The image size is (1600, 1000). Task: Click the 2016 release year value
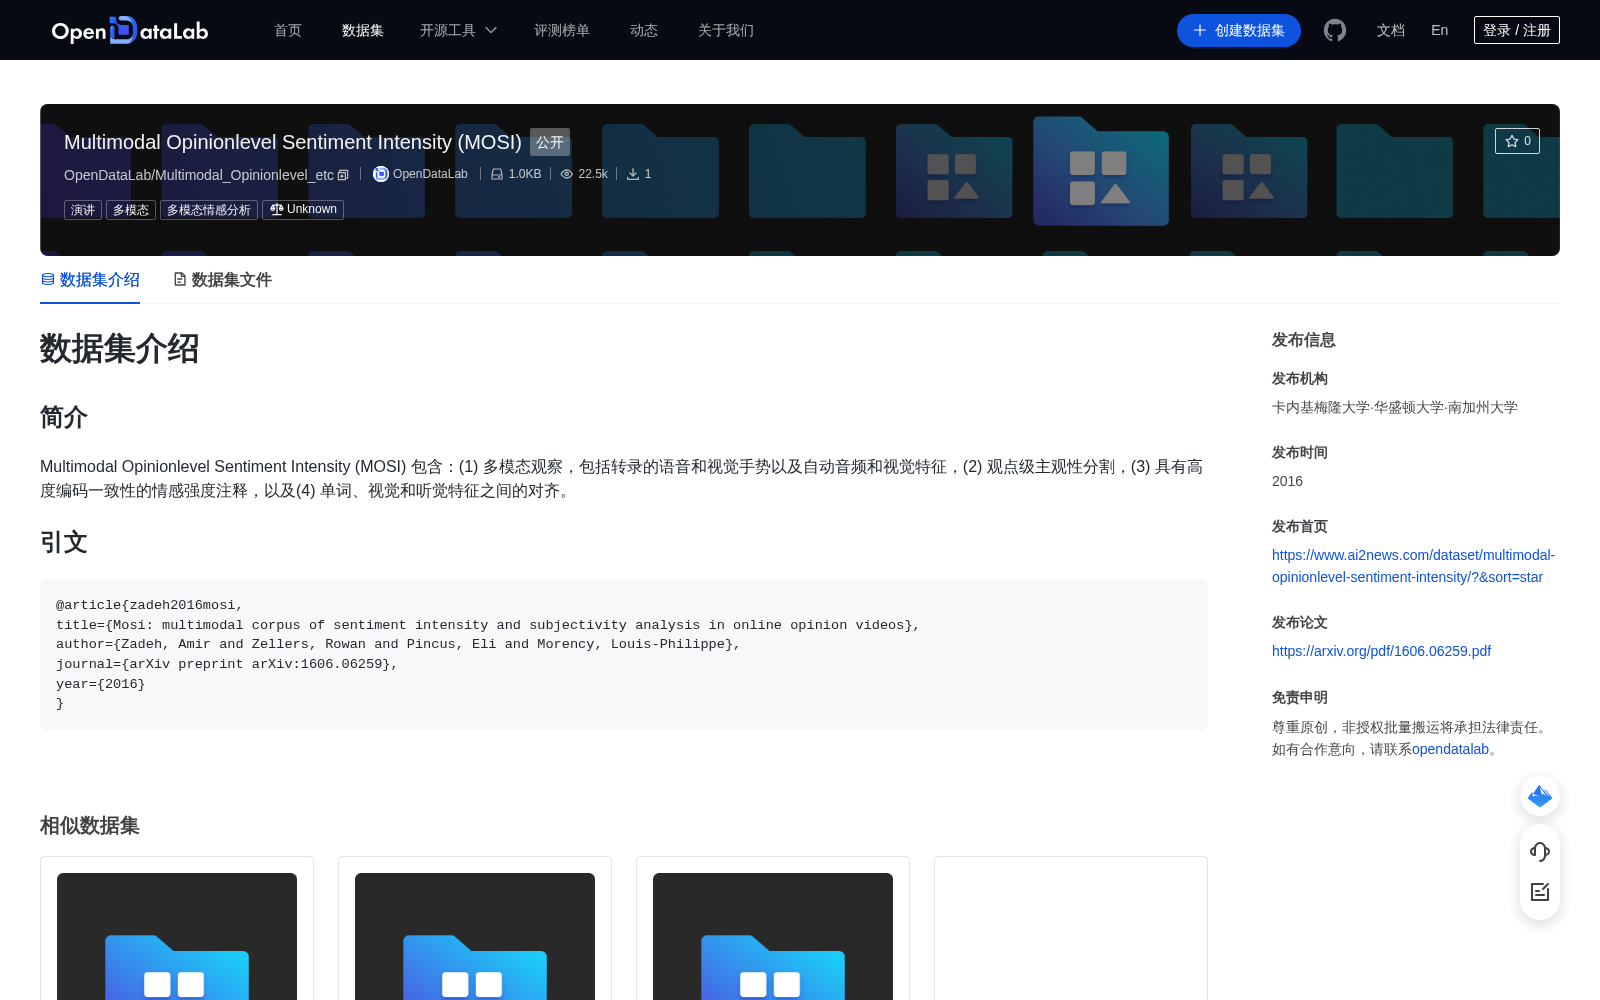click(1287, 481)
